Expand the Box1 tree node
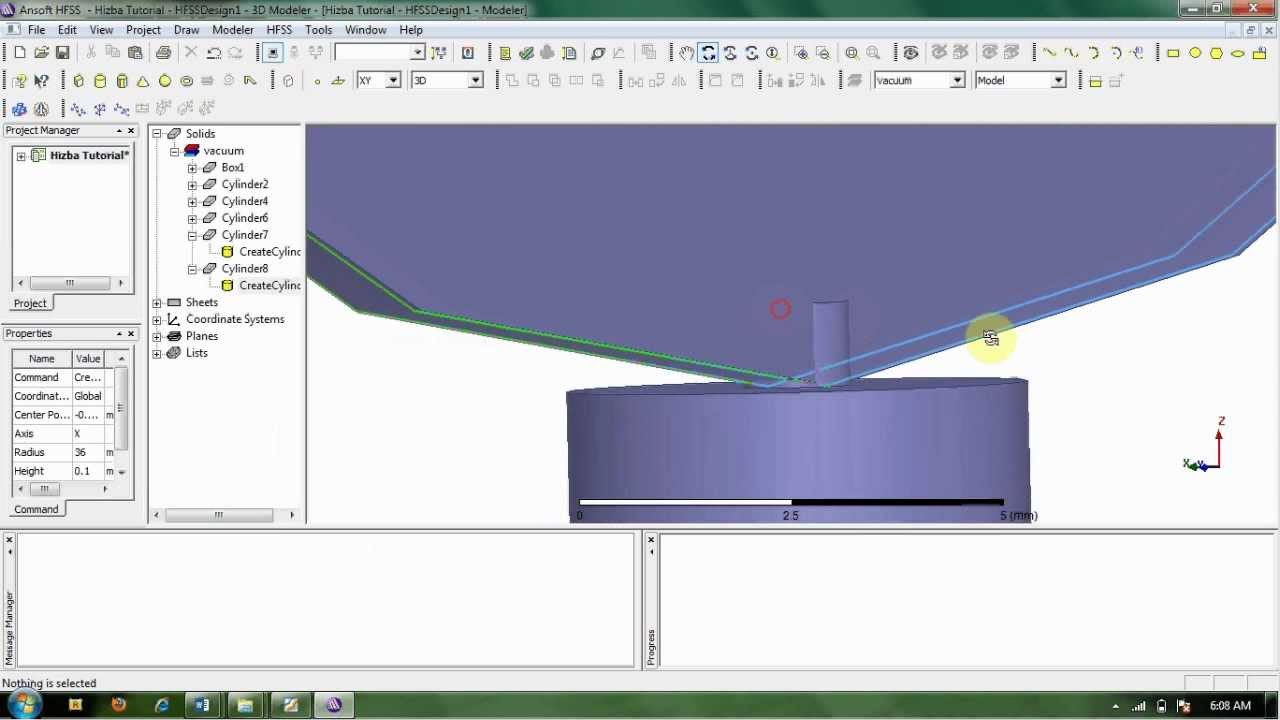The image size is (1280, 720). click(192, 168)
